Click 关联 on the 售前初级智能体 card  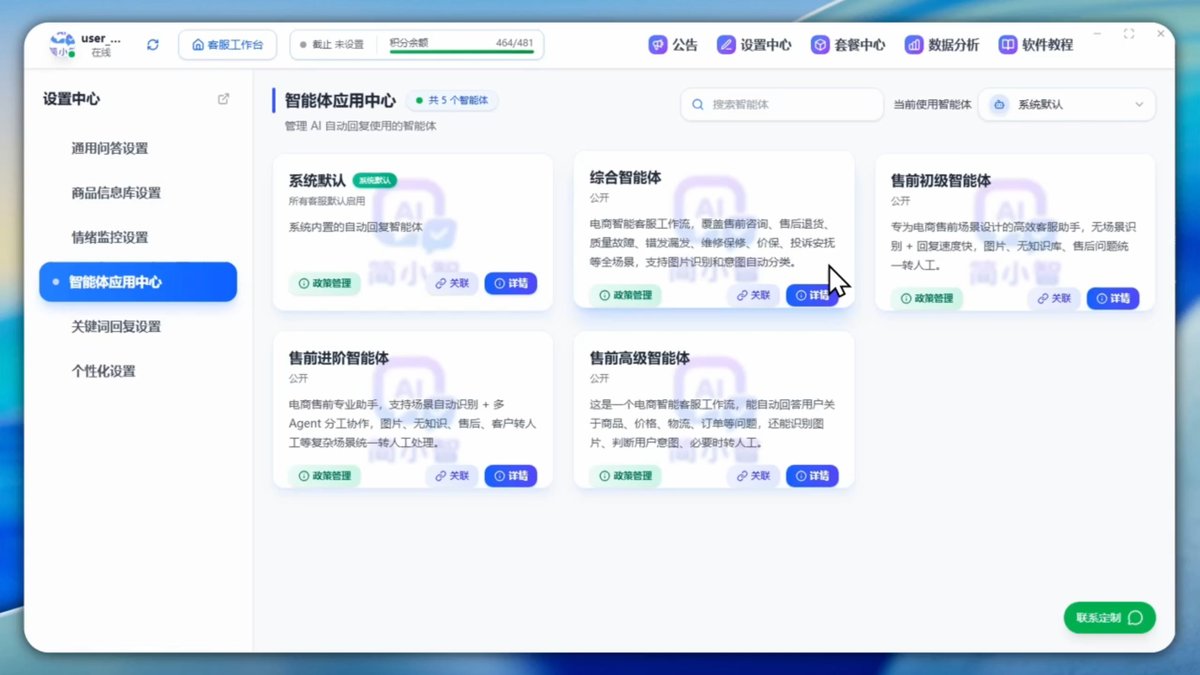[x=1054, y=298]
